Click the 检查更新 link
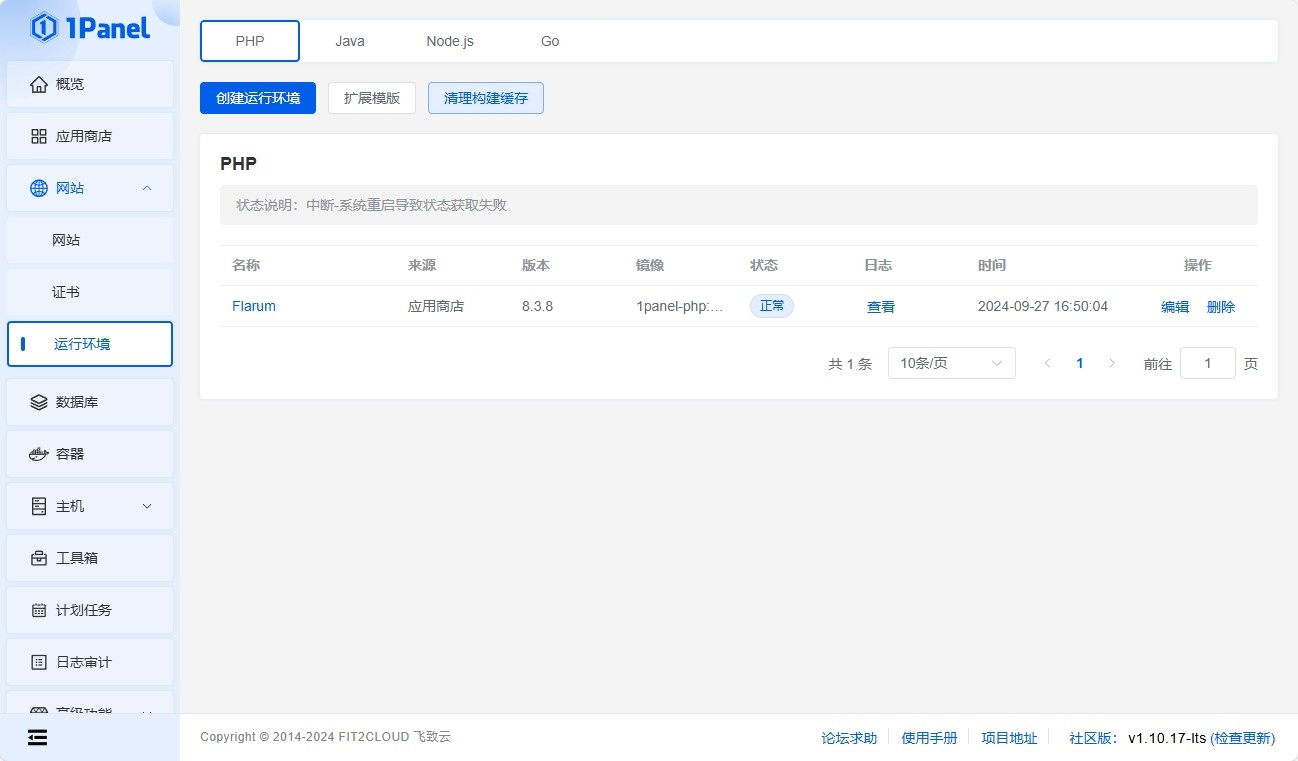 tap(1243, 738)
